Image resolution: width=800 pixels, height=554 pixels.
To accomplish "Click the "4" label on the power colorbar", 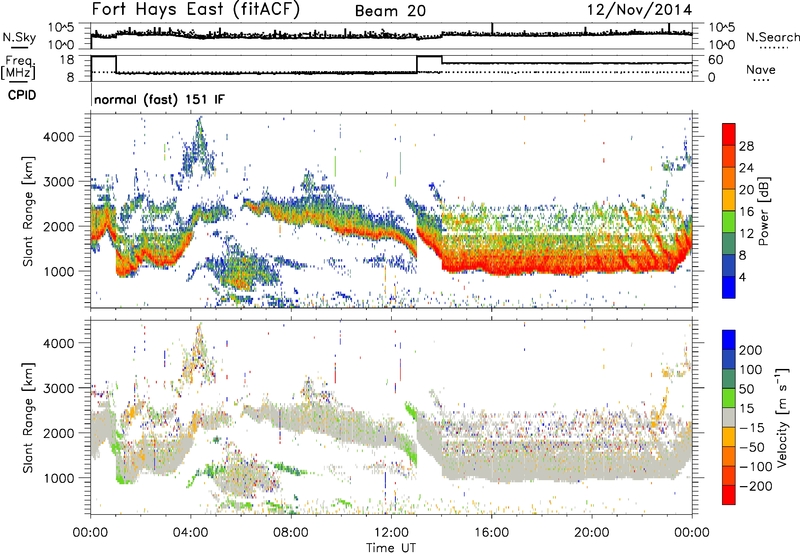I will point(743,277).
